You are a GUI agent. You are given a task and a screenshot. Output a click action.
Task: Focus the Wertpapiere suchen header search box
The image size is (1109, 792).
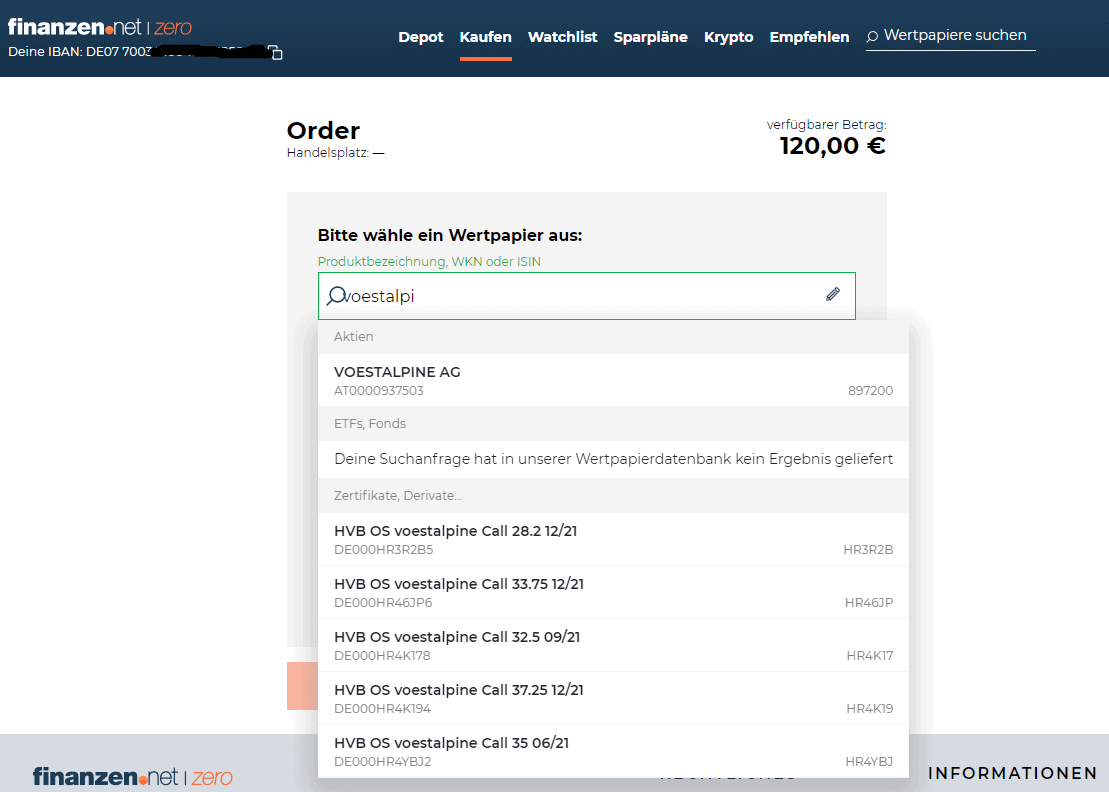(951, 36)
